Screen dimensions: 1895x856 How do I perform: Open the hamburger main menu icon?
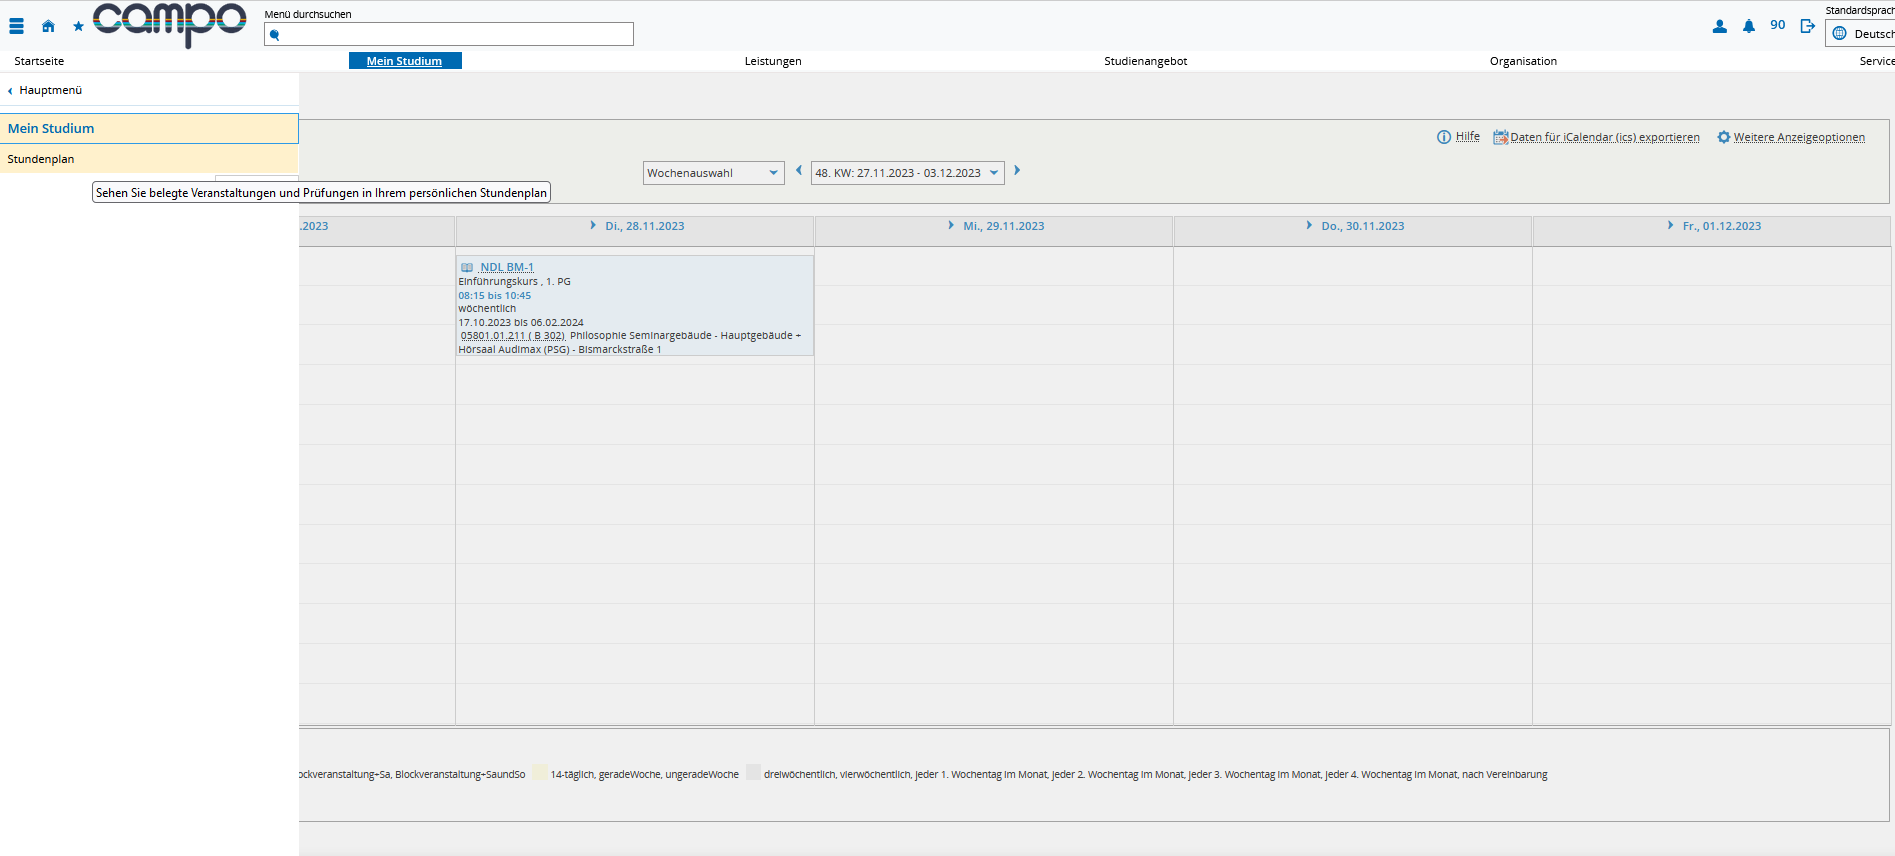click(16, 26)
